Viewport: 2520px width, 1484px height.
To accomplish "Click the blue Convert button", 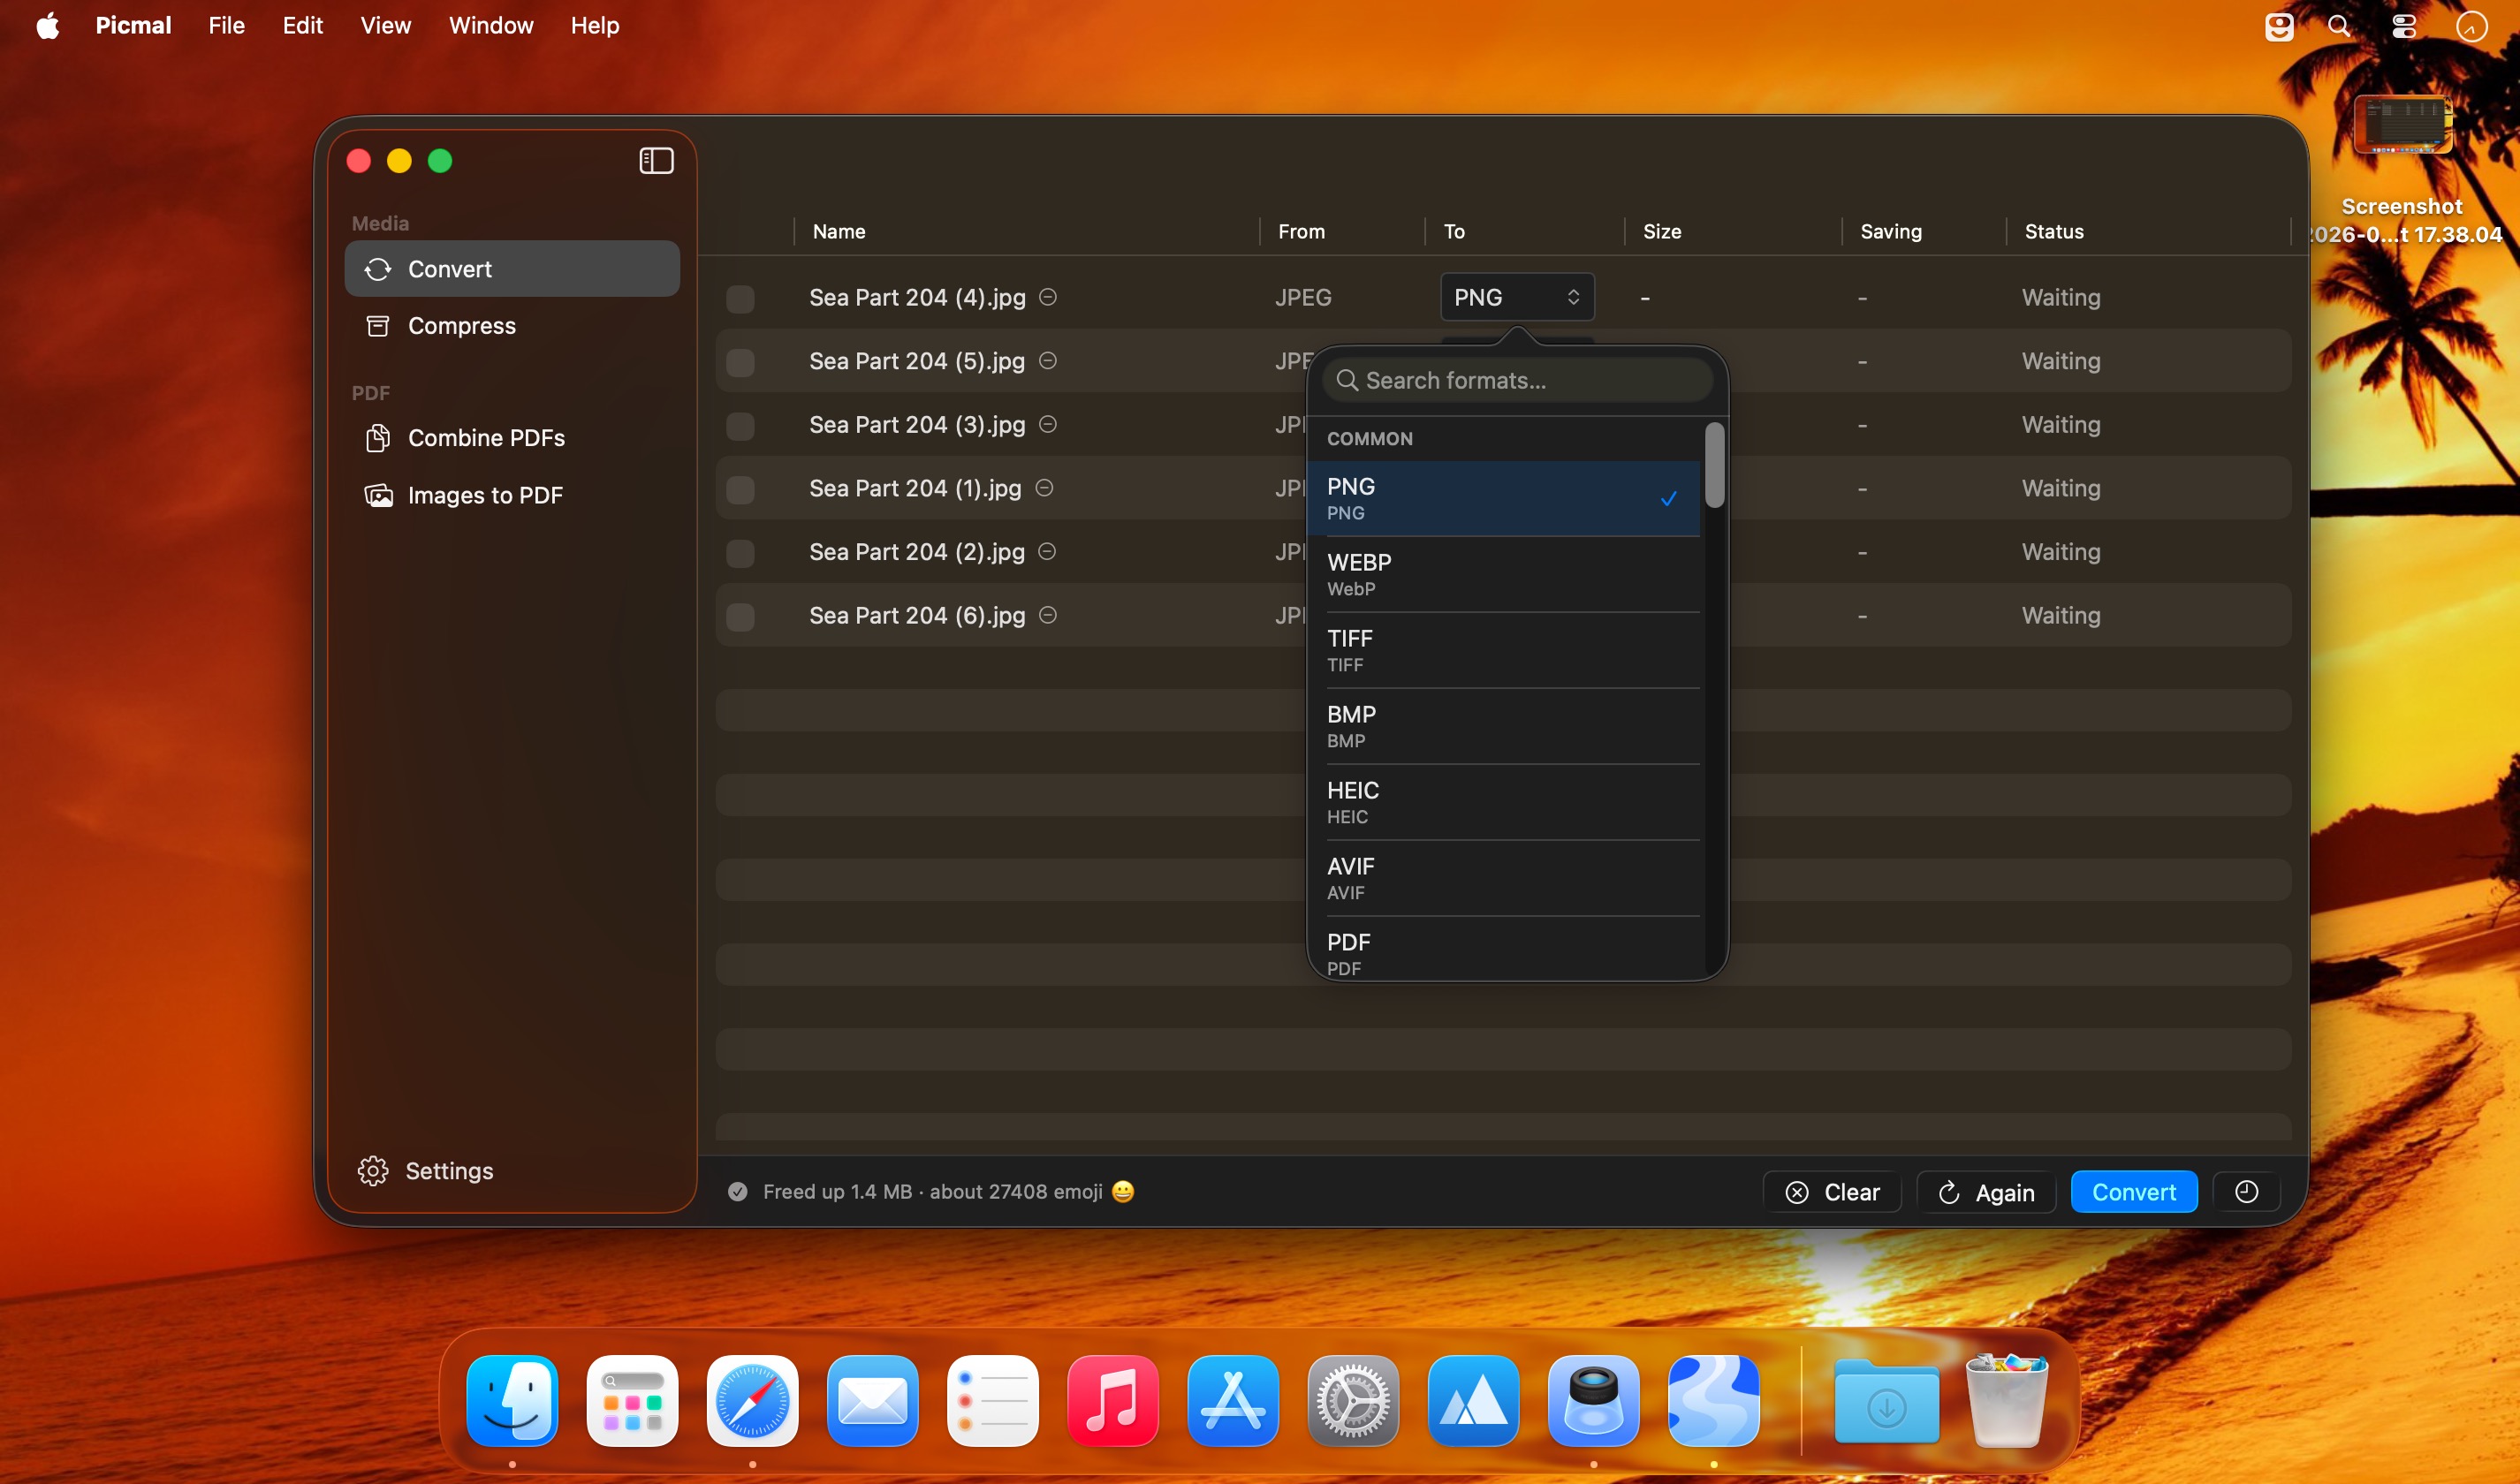I will (2134, 1191).
